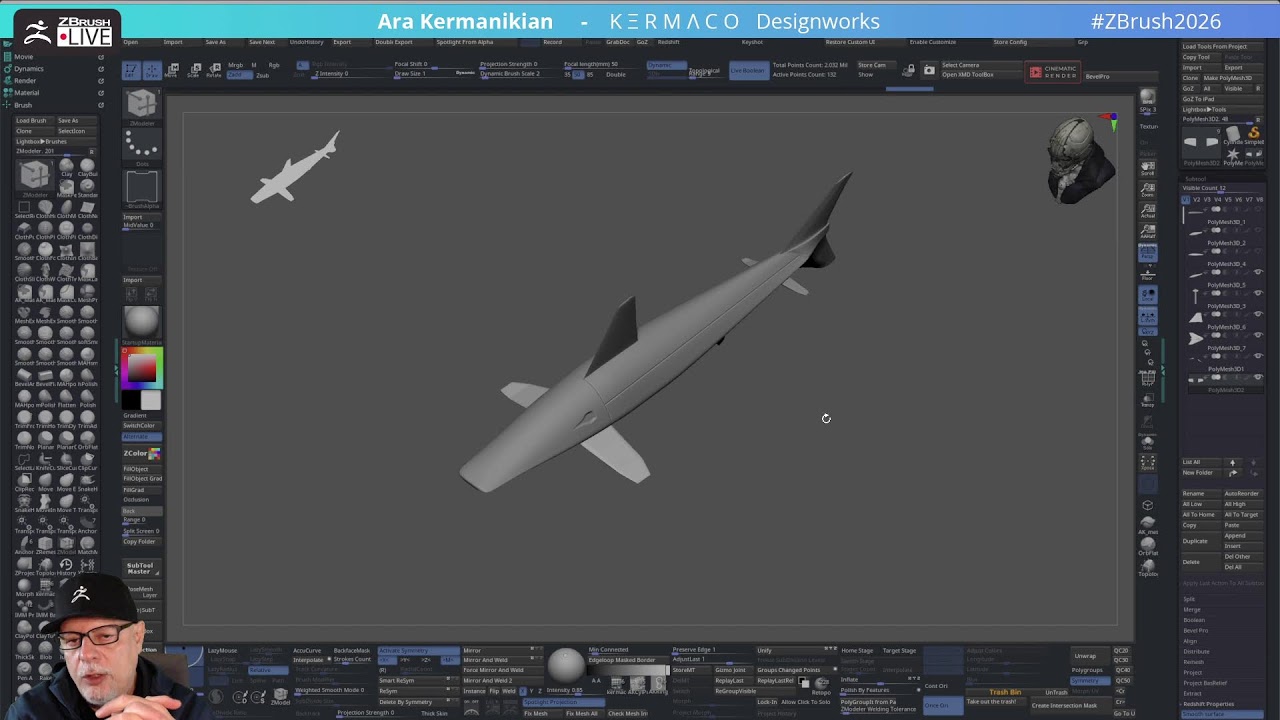Click the Actual size icon
Screen dimensions: 1280x720
(x=1148, y=210)
